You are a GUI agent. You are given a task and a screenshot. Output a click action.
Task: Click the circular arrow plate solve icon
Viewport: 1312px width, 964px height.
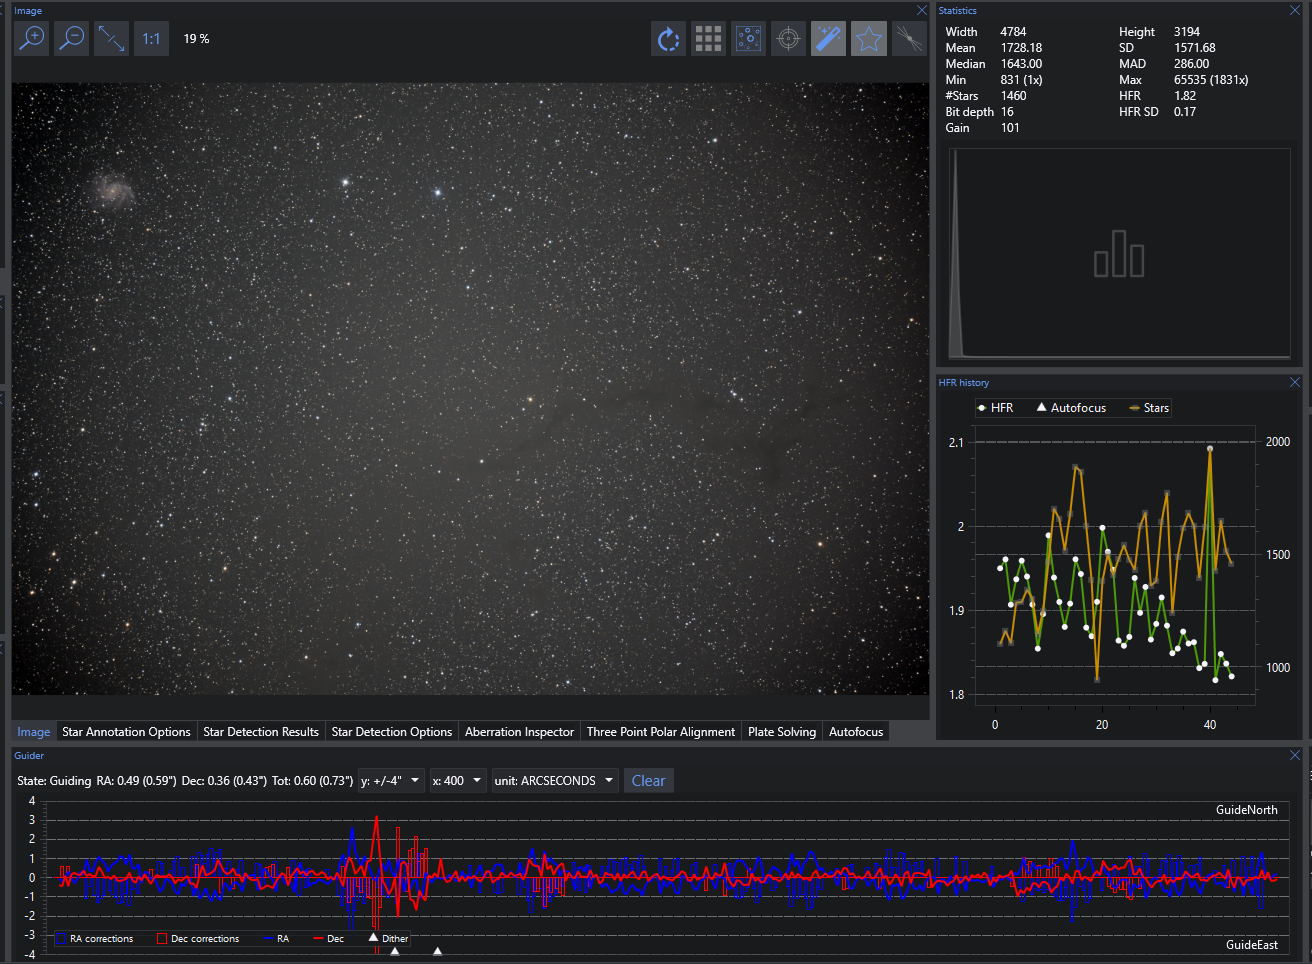pyautogui.click(x=668, y=39)
